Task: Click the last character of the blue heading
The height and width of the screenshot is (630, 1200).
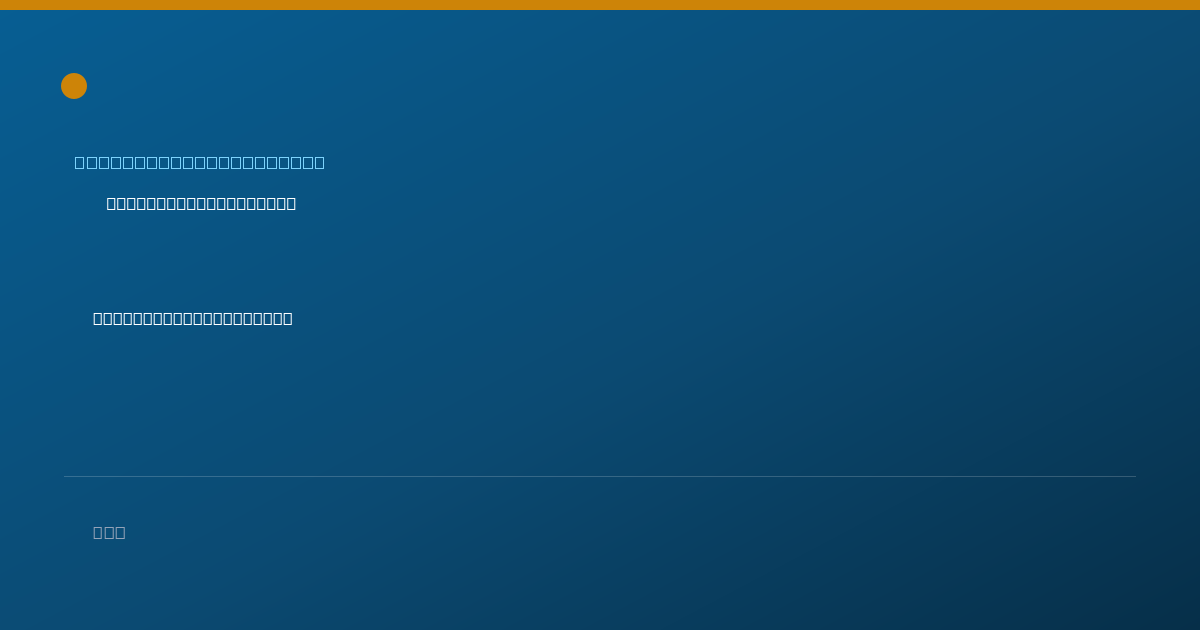Action: coord(319,162)
